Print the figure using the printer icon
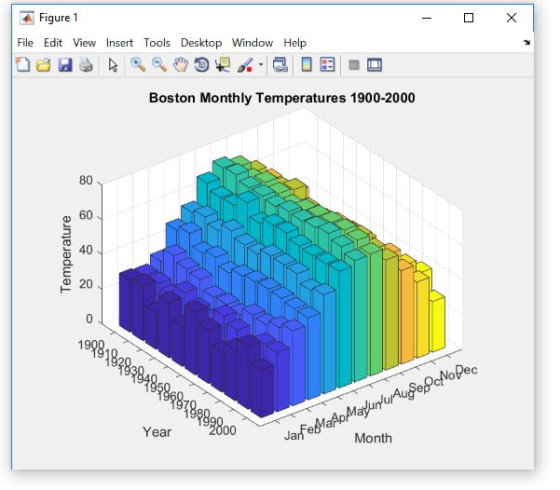Image resolution: width=560 pixels, height=490 pixels. pyautogui.click(x=86, y=65)
